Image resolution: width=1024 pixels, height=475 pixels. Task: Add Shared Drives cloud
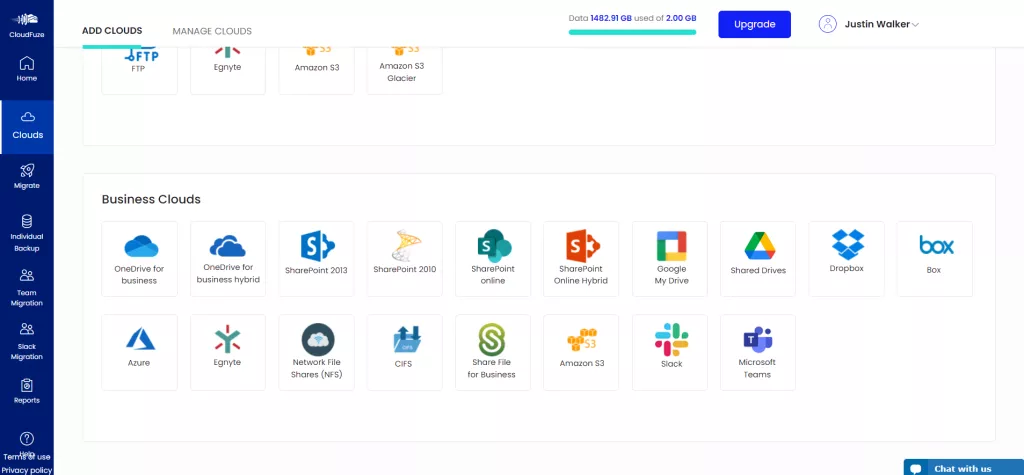(x=758, y=259)
